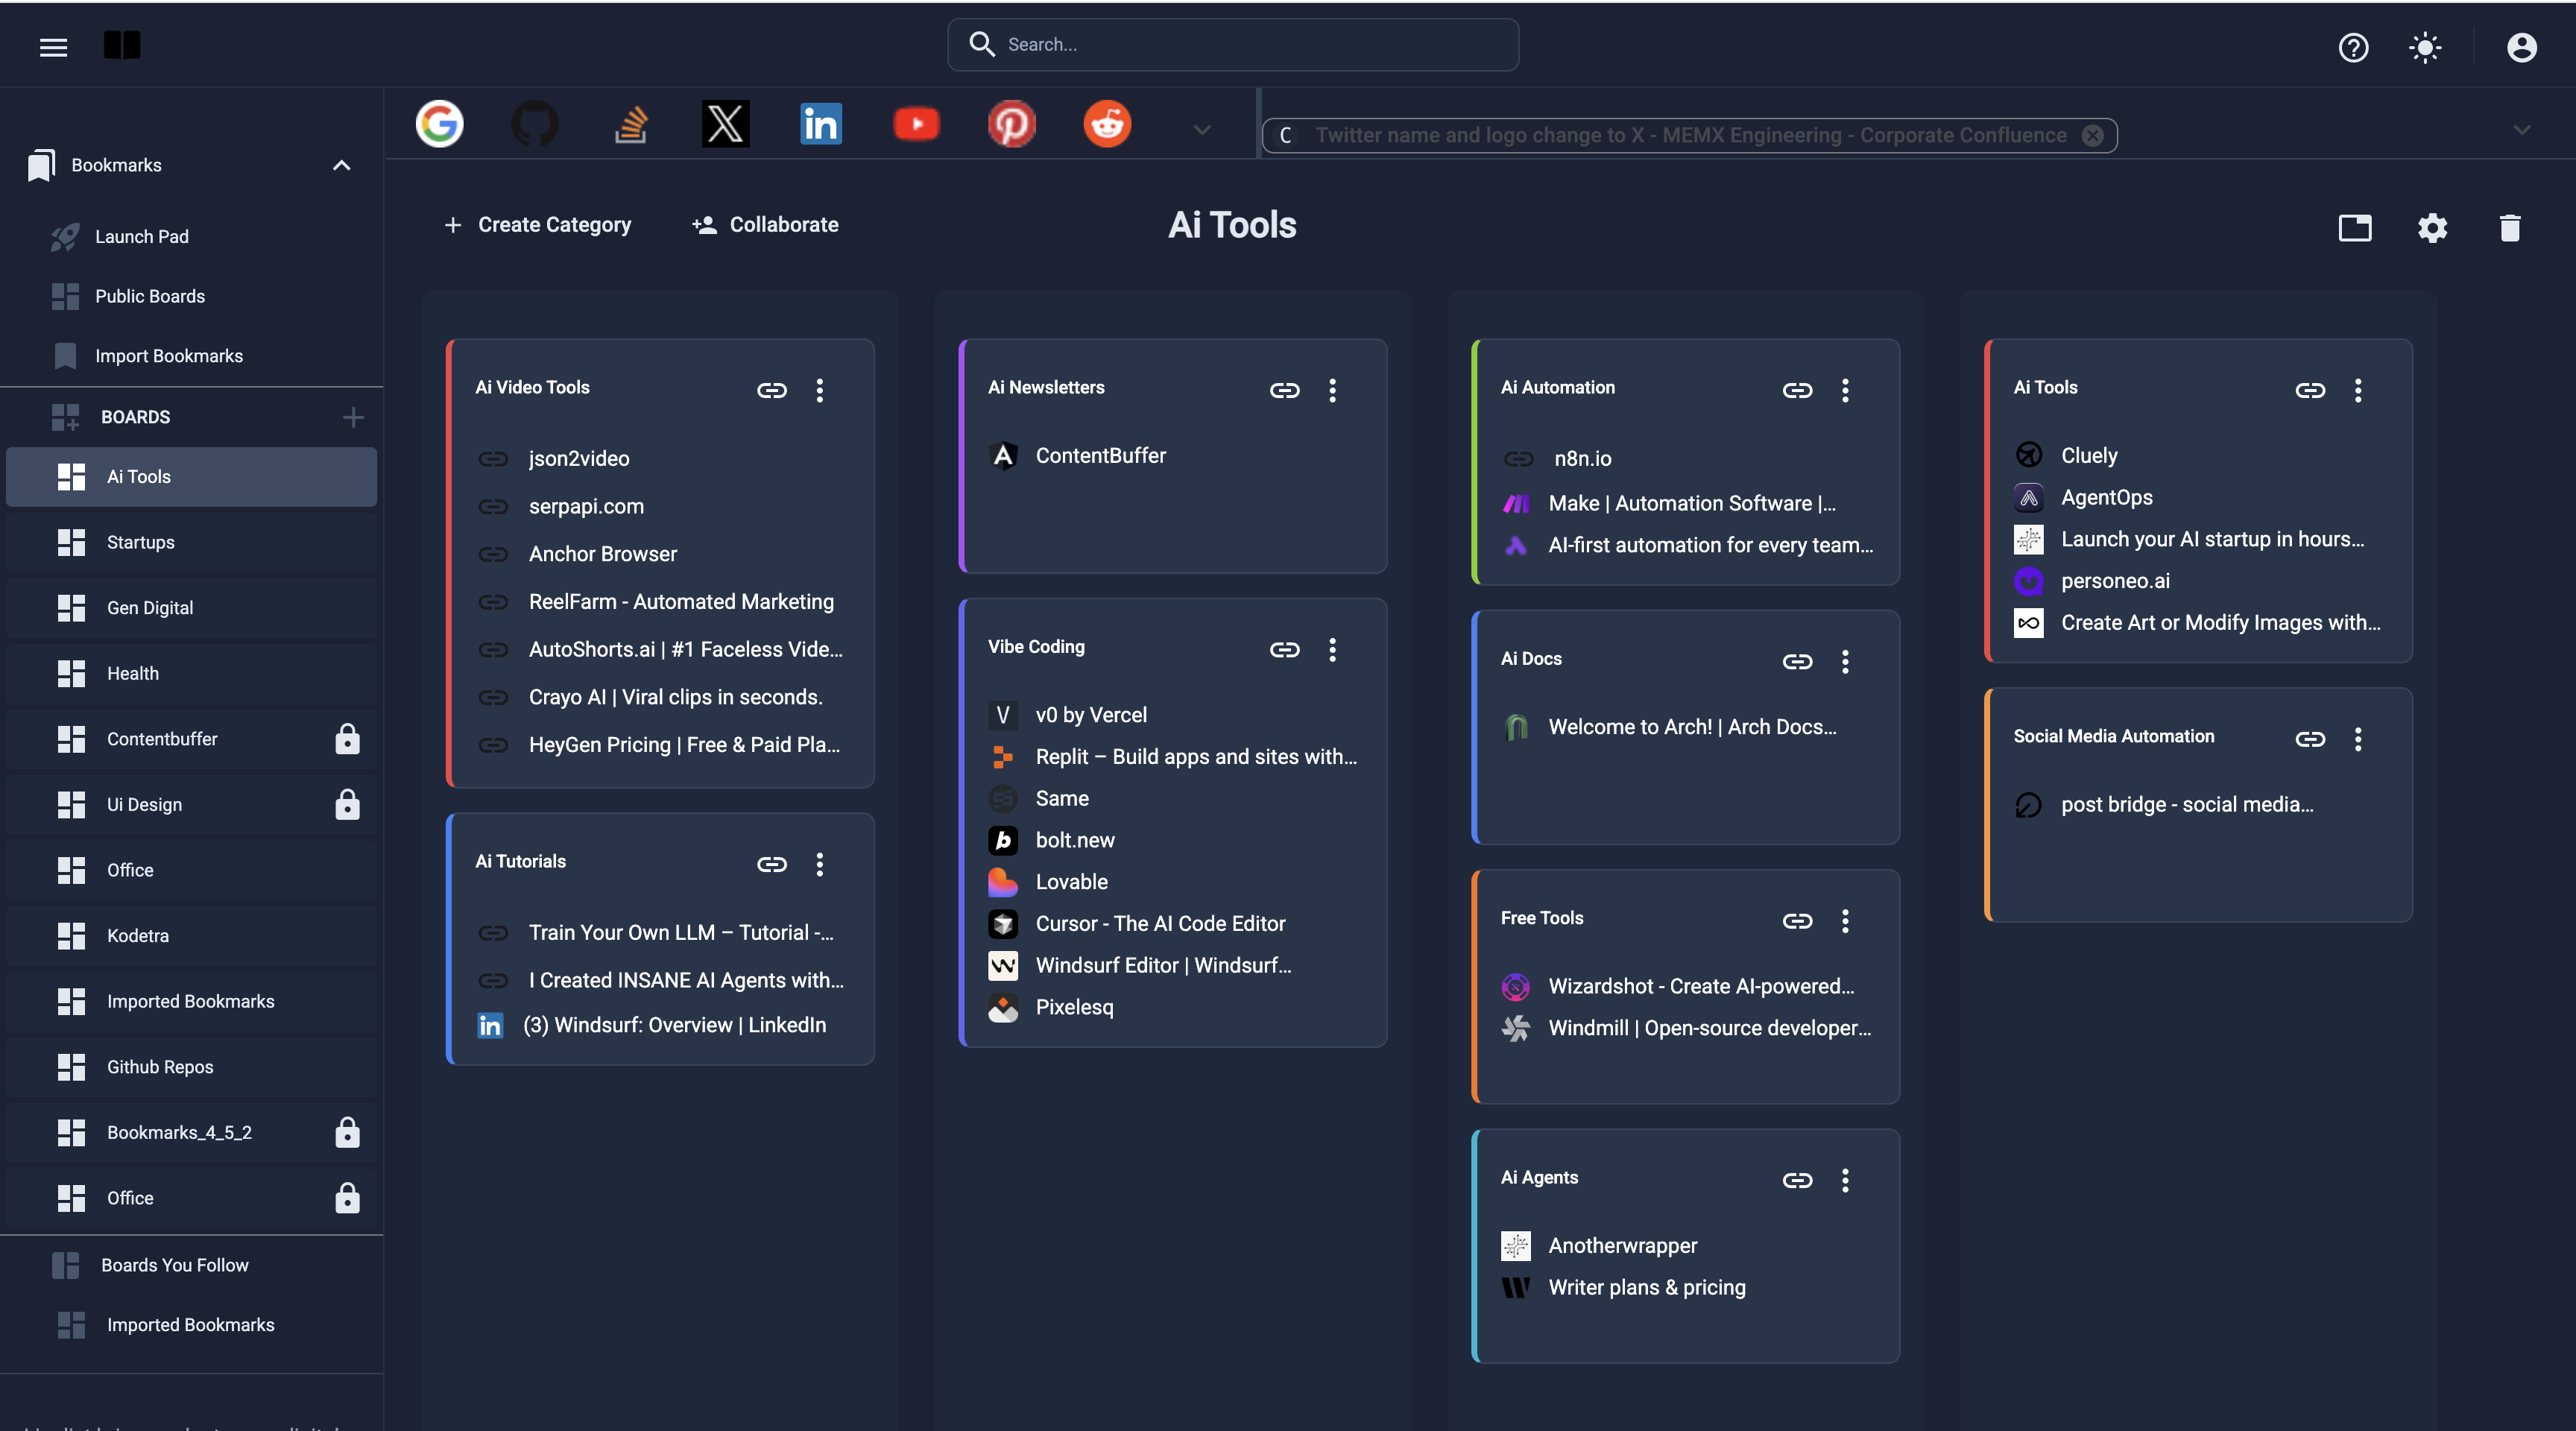Viewport: 2576px width, 1431px height.
Task: Click the board view window icon
Action: [x=2355, y=228]
